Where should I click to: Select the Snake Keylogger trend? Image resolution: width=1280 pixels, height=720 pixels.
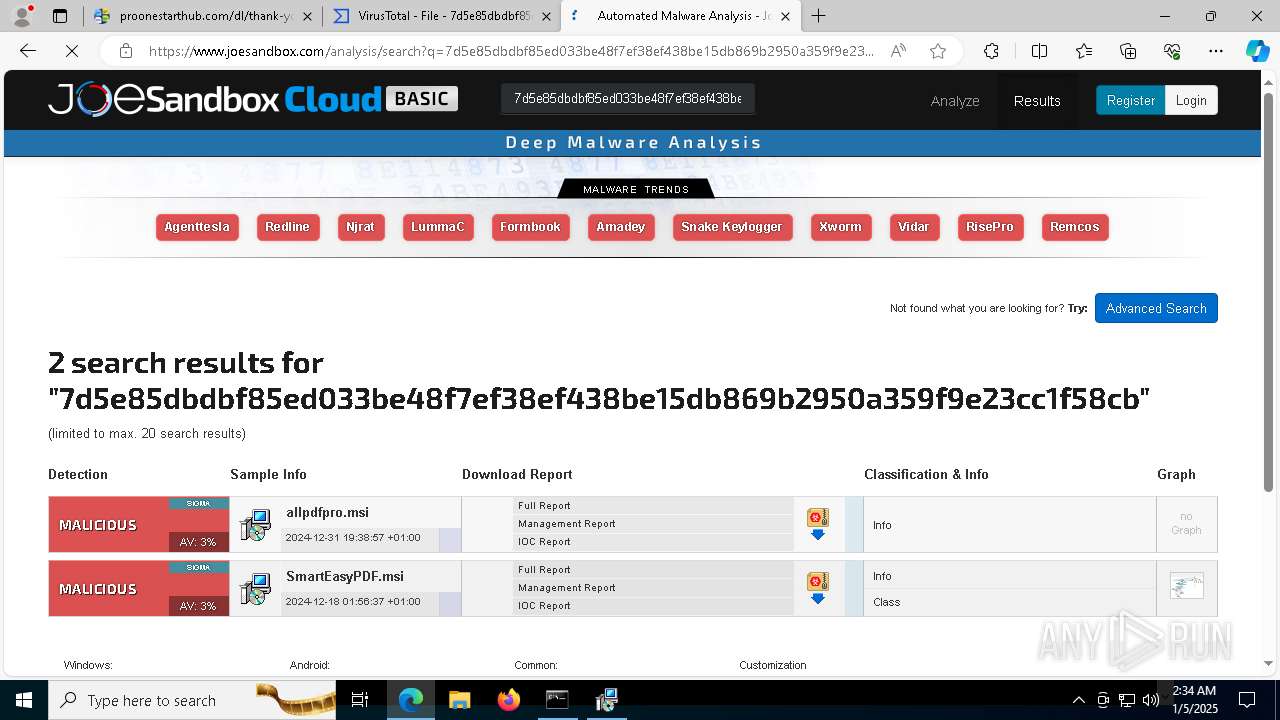click(732, 227)
